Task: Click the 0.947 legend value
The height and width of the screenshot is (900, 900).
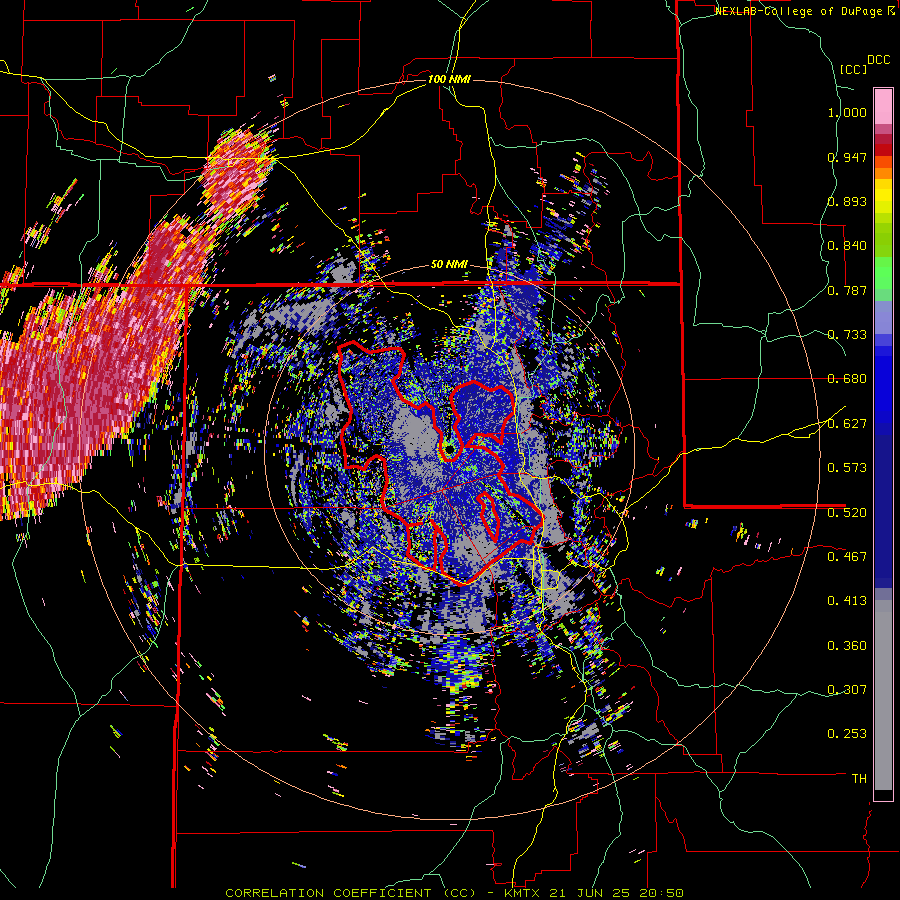Action: click(847, 157)
